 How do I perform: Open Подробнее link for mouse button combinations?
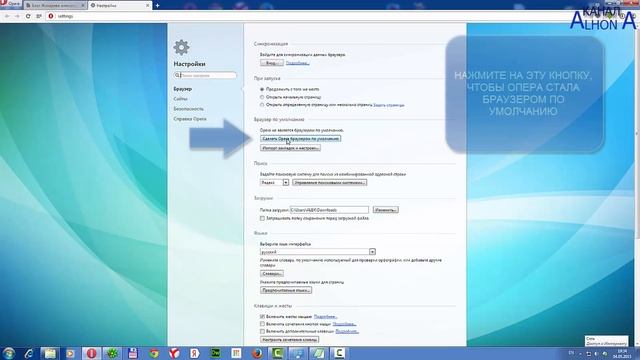coord(344,324)
